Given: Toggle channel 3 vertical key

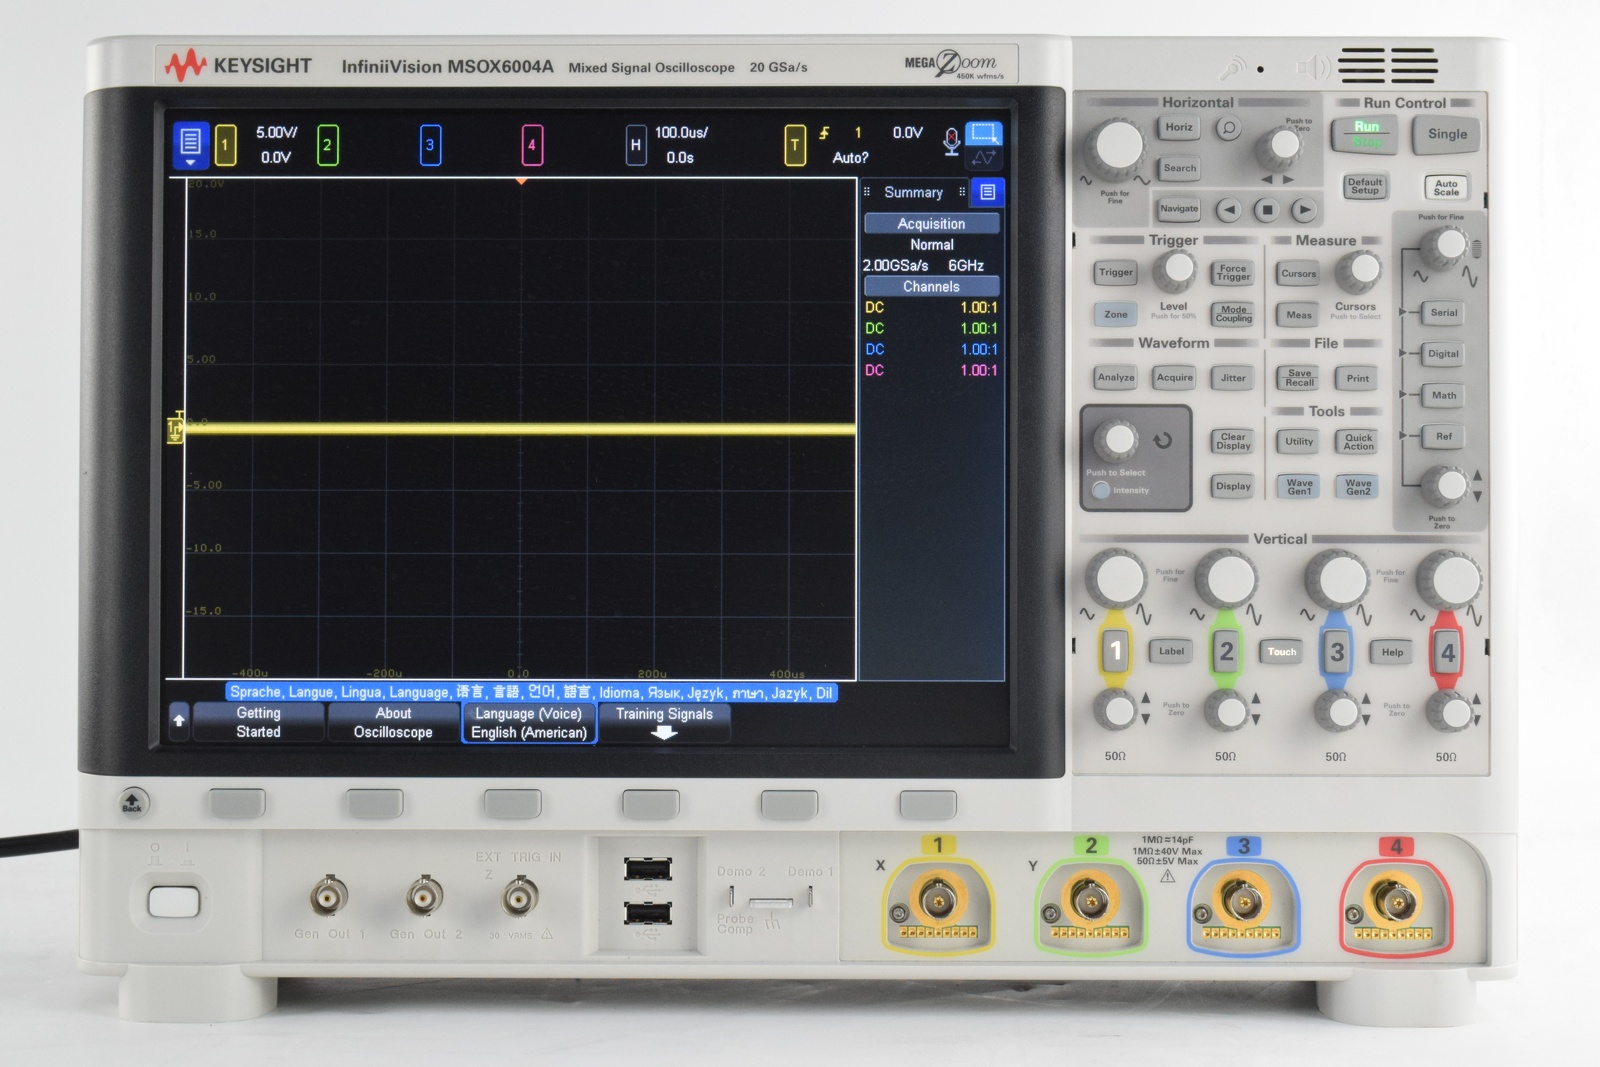Looking at the screenshot, I should pos(1337,651).
